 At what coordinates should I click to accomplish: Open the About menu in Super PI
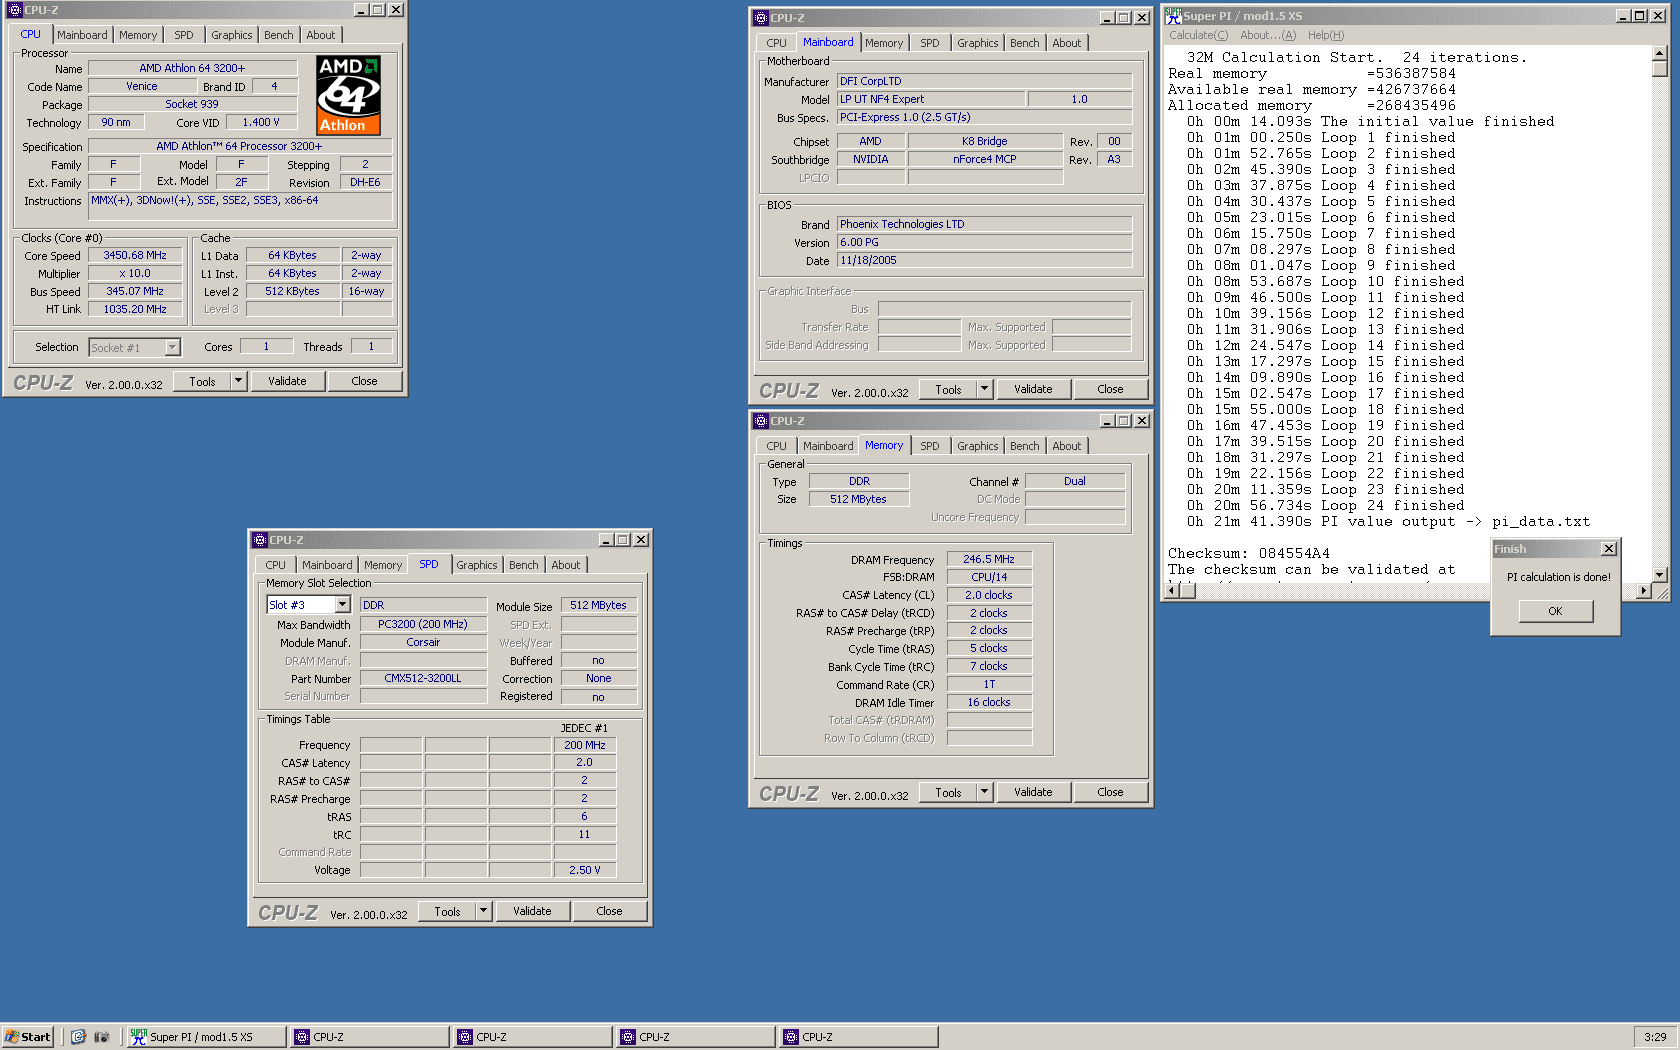1268,35
